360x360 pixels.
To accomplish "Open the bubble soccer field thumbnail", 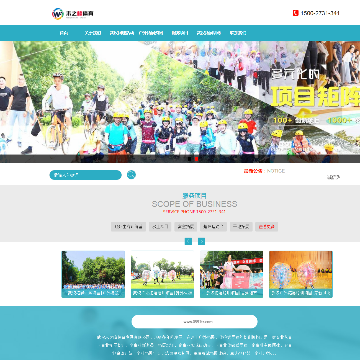I will tap(162, 274).
